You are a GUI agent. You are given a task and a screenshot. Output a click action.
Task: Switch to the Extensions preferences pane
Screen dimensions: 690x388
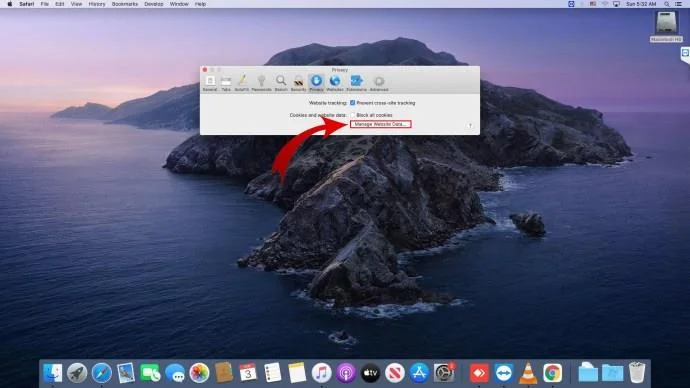click(x=356, y=83)
